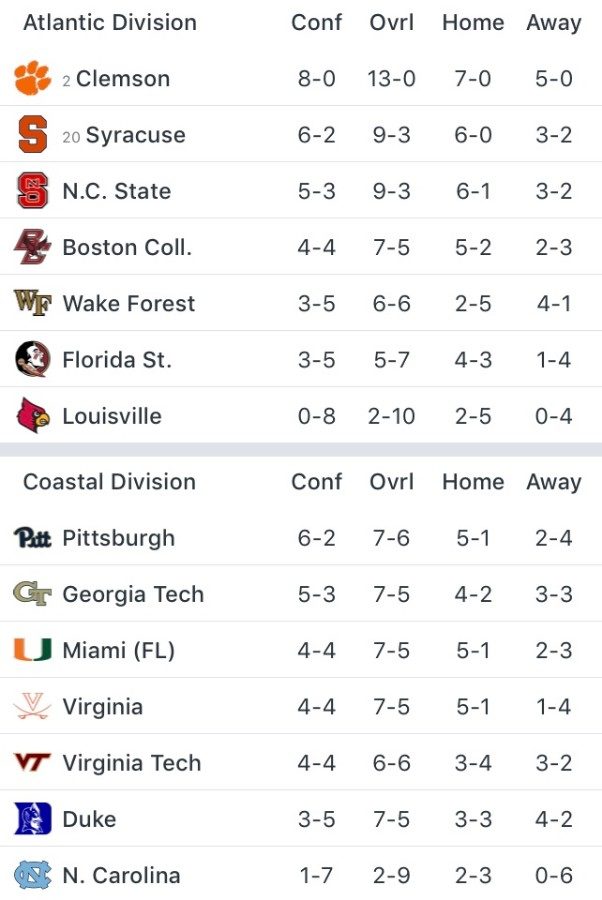The height and width of the screenshot is (900, 602).
Task: Click the Atlantic Division heading
Action: click(109, 22)
